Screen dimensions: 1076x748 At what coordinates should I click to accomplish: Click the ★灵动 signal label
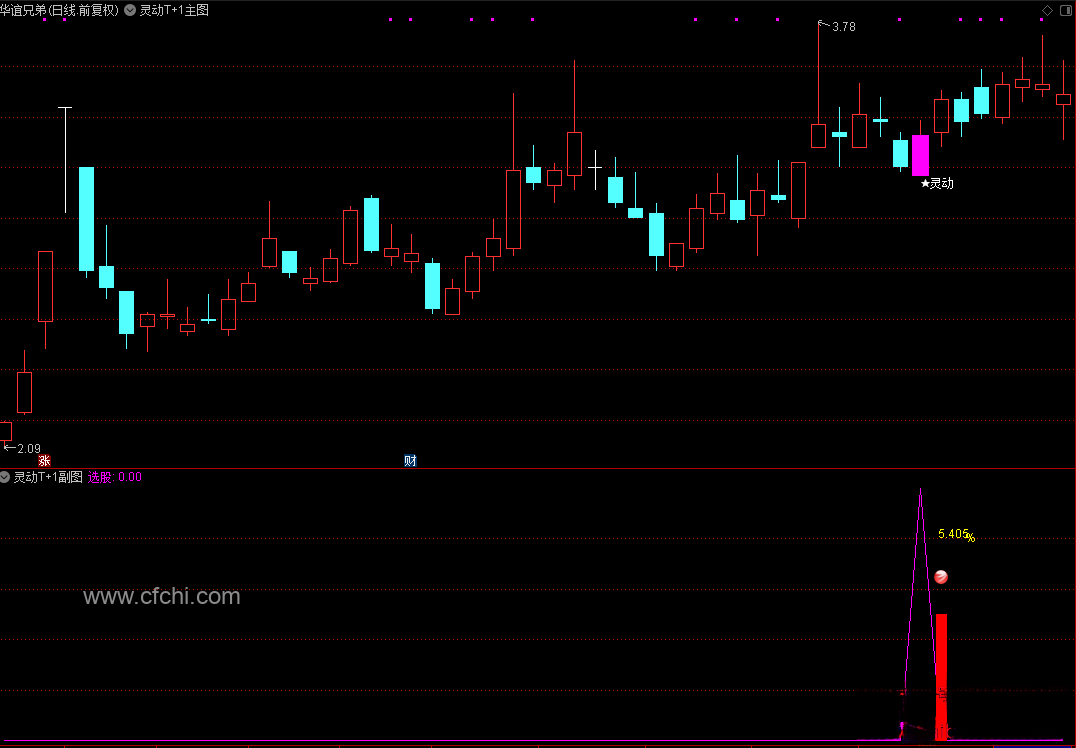937,183
